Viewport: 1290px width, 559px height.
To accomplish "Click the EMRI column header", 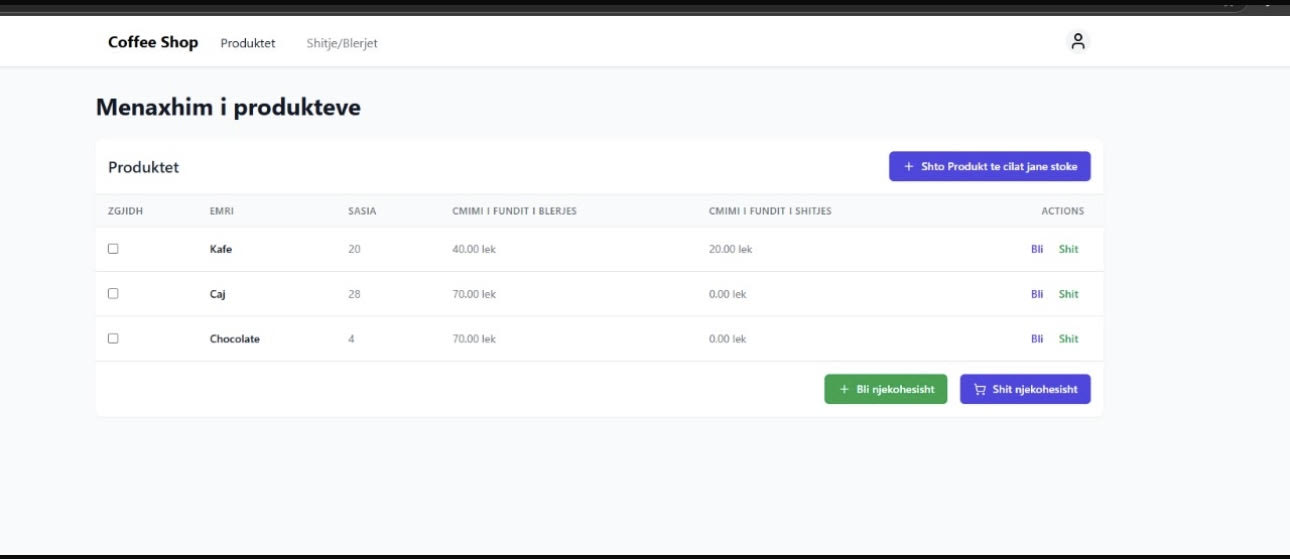I will click(221, 211).
